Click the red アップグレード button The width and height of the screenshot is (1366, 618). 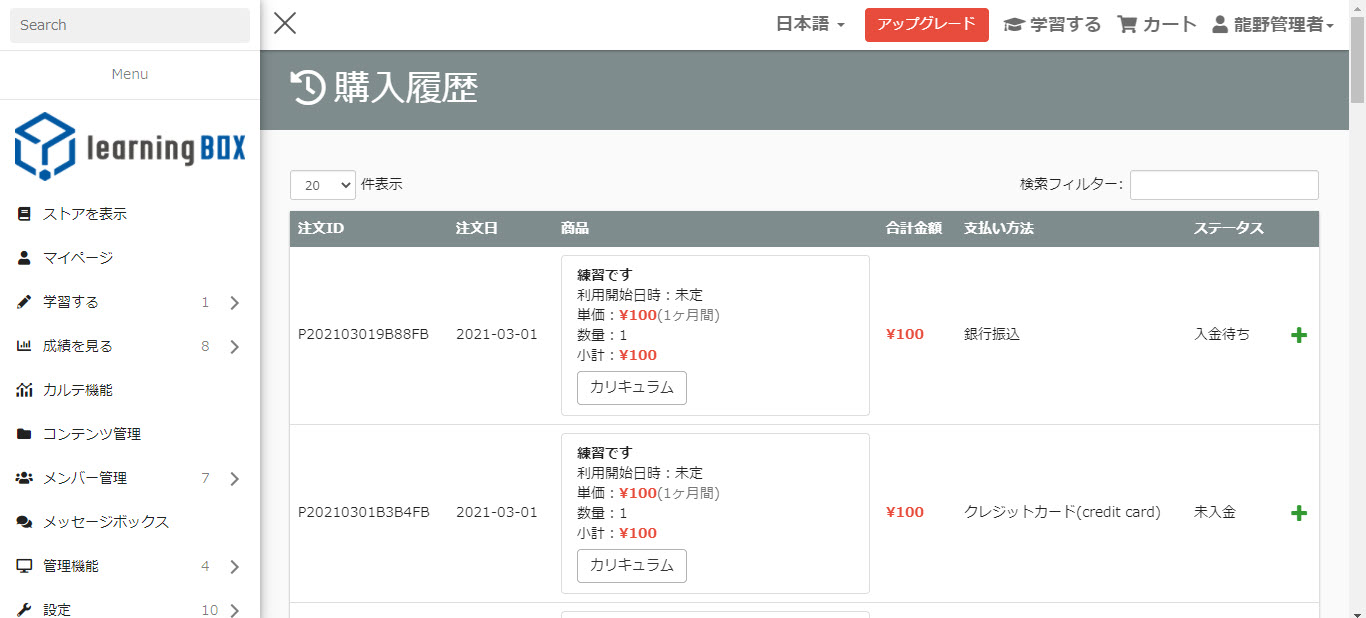926,25
